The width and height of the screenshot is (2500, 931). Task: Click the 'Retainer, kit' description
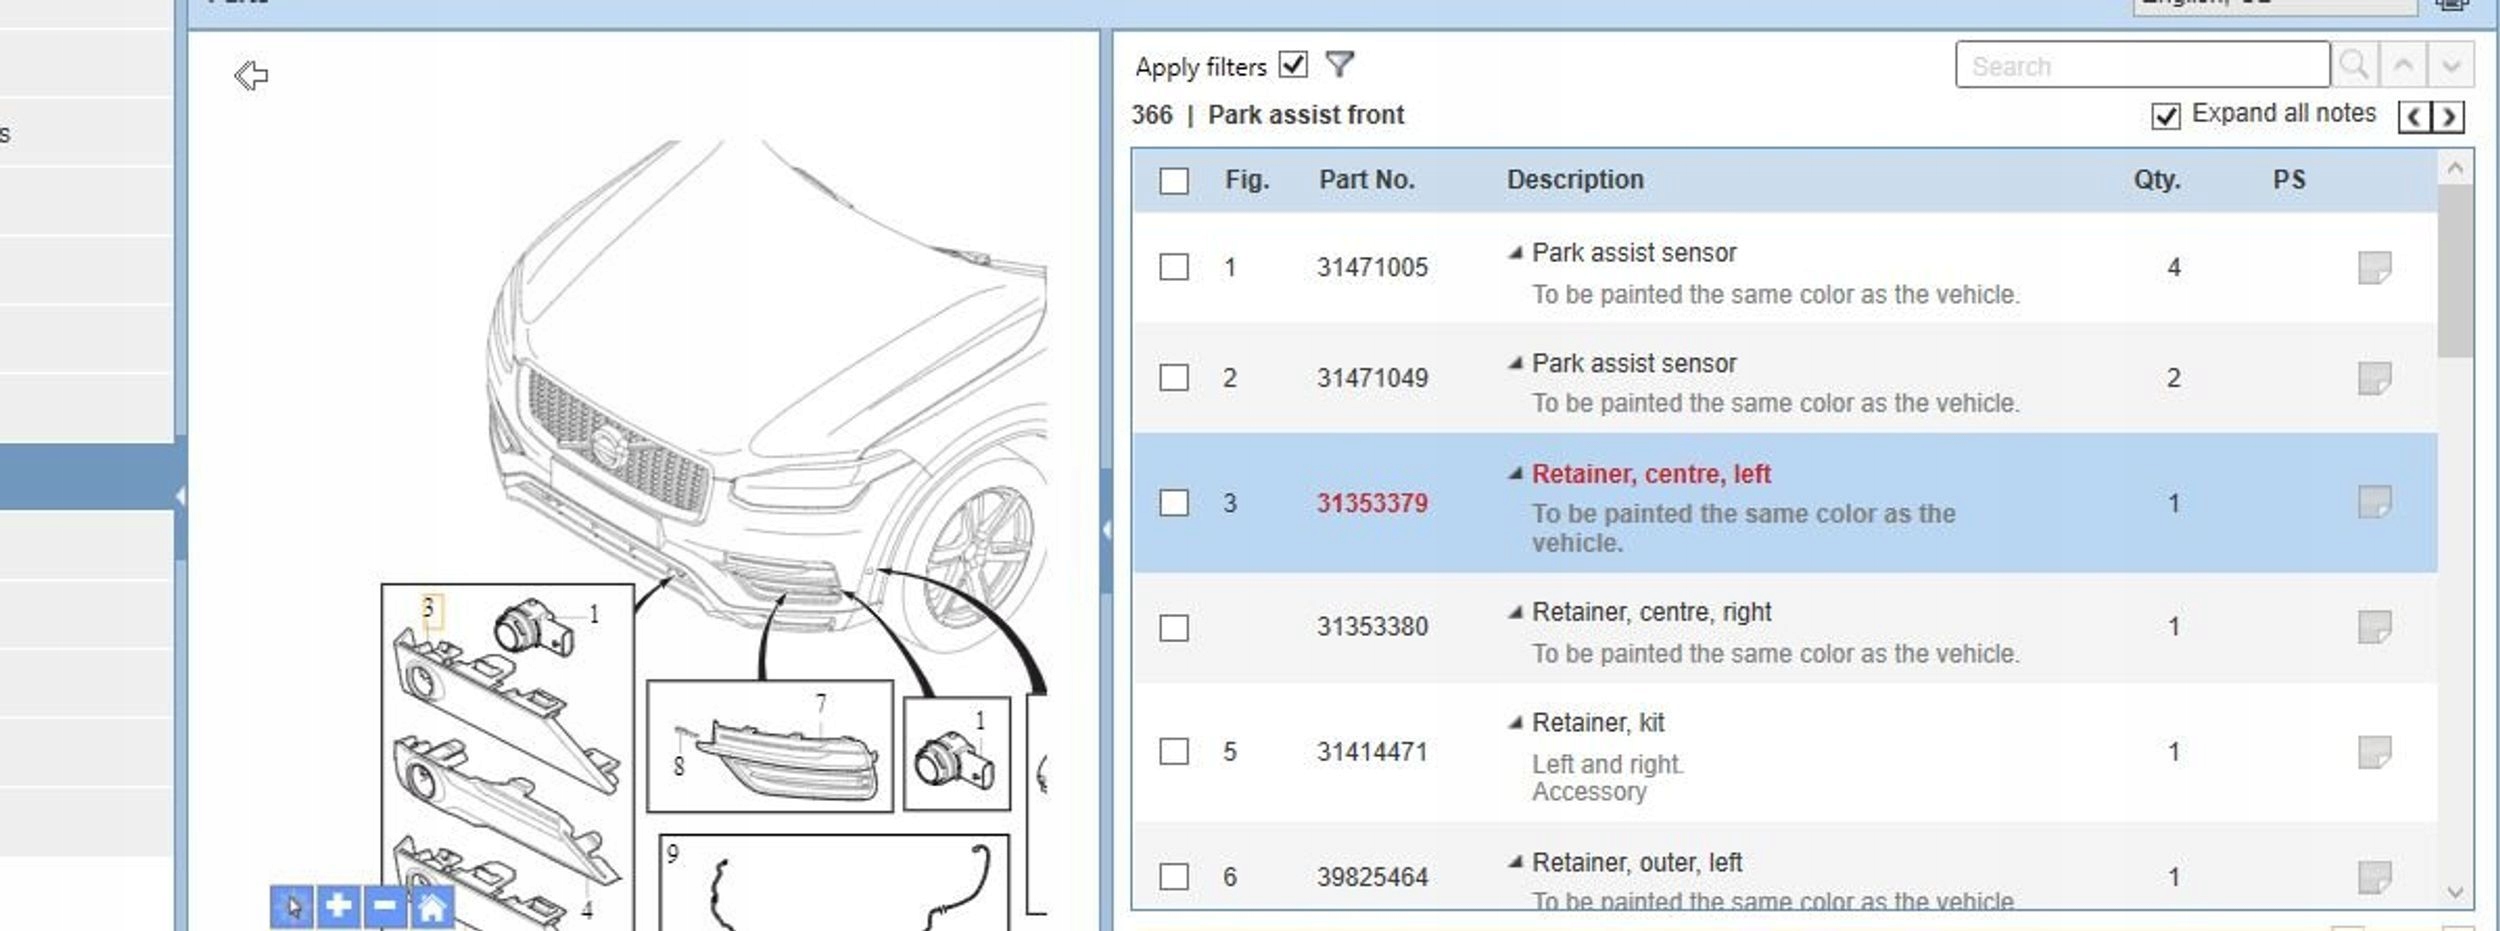click(1598, 722)
